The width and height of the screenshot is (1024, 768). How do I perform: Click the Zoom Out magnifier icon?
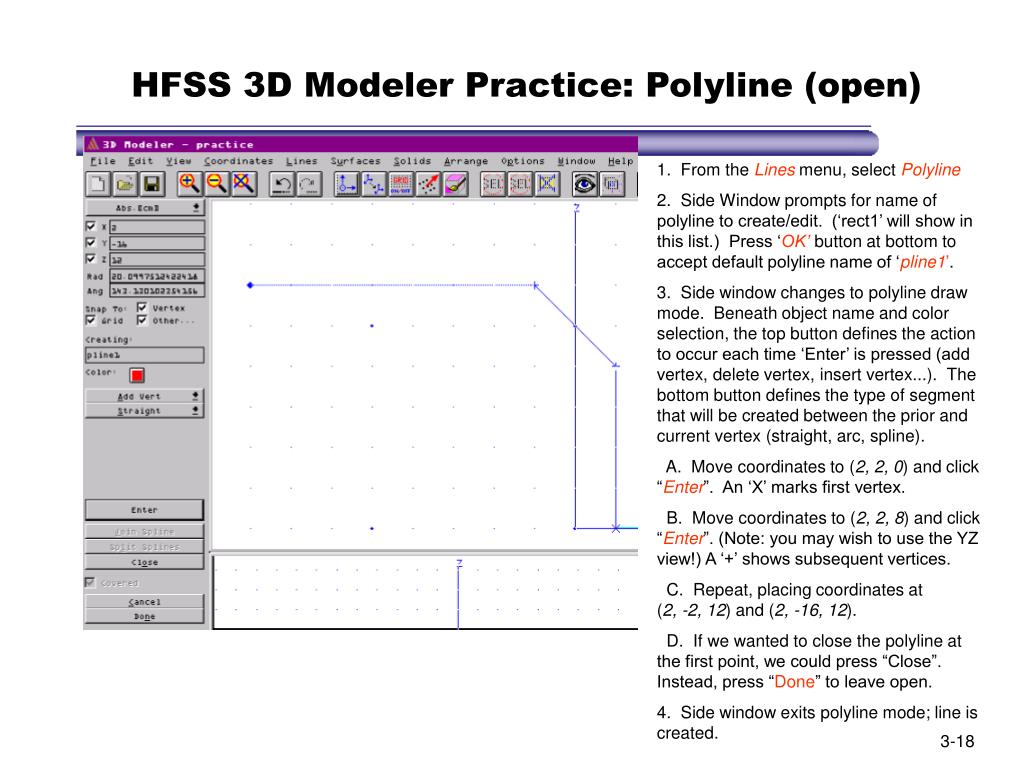coord(216,184)
